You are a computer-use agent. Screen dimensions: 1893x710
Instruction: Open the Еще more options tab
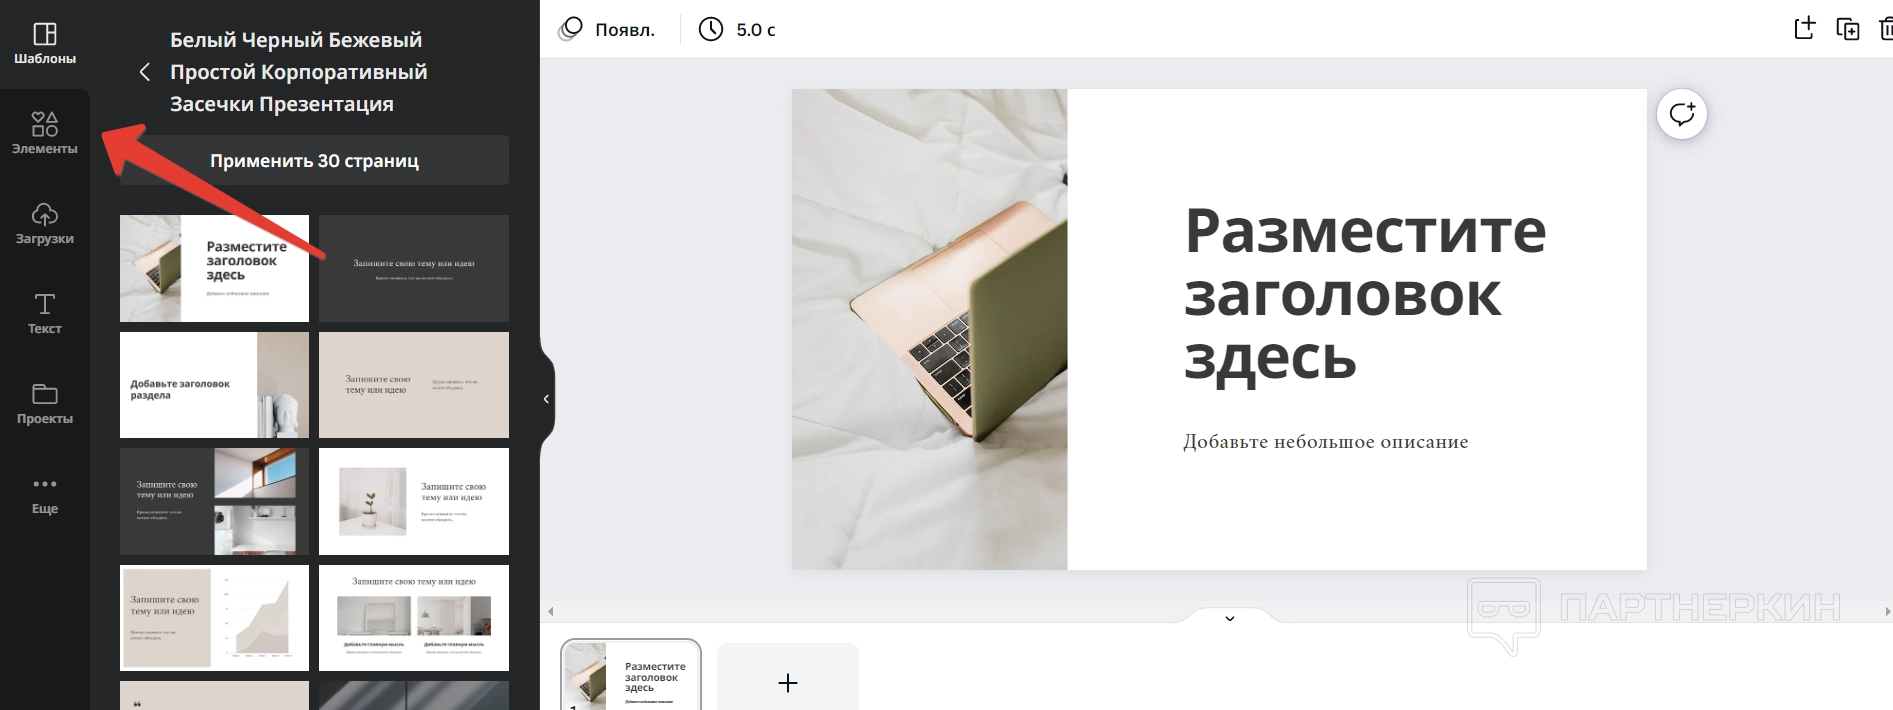coord(44,494)
